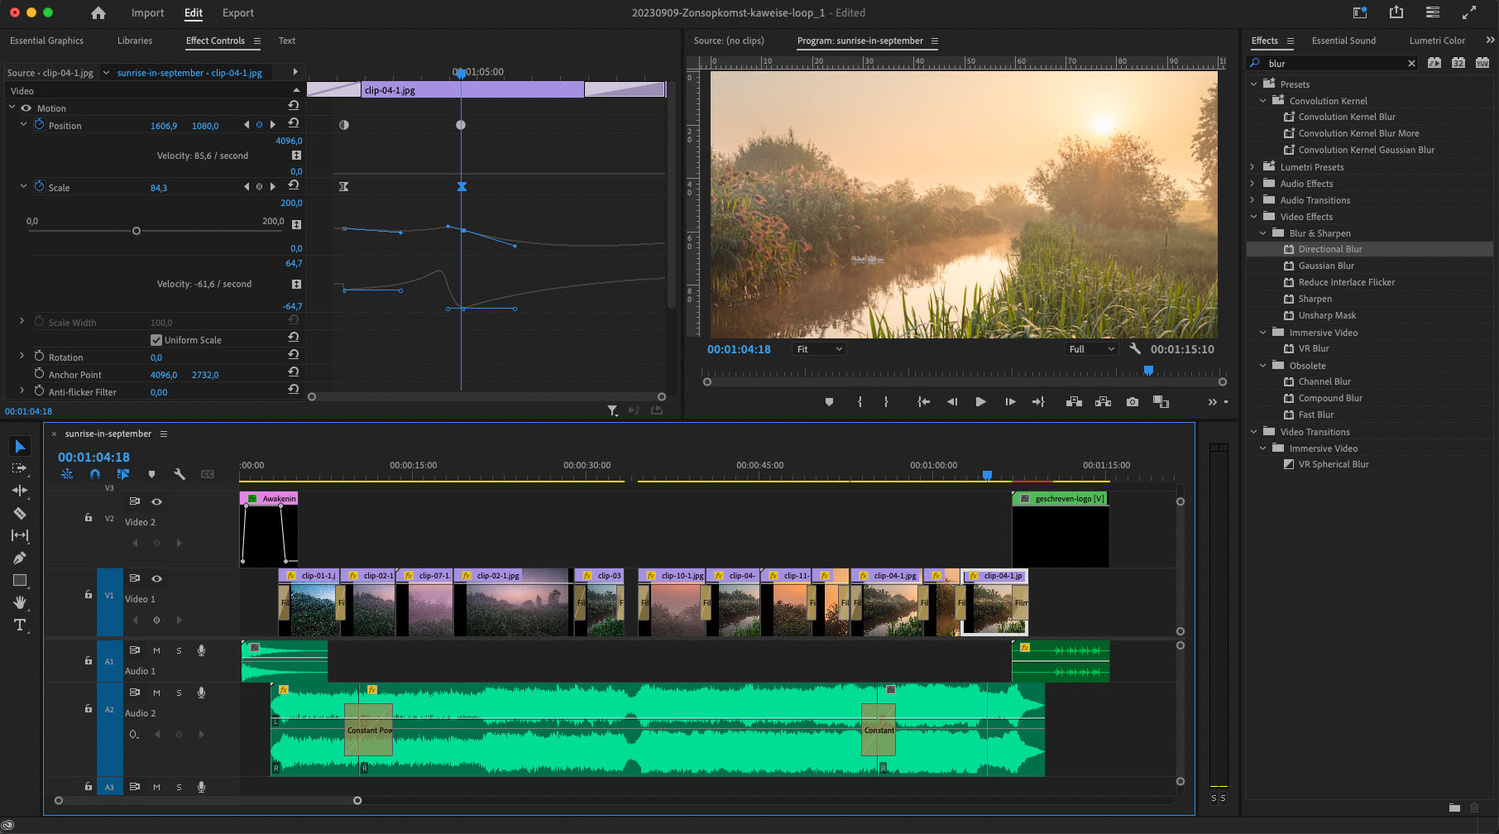Select the Type tool
Viewport: 1499px width, 834px height.
(x=19, y=625)
